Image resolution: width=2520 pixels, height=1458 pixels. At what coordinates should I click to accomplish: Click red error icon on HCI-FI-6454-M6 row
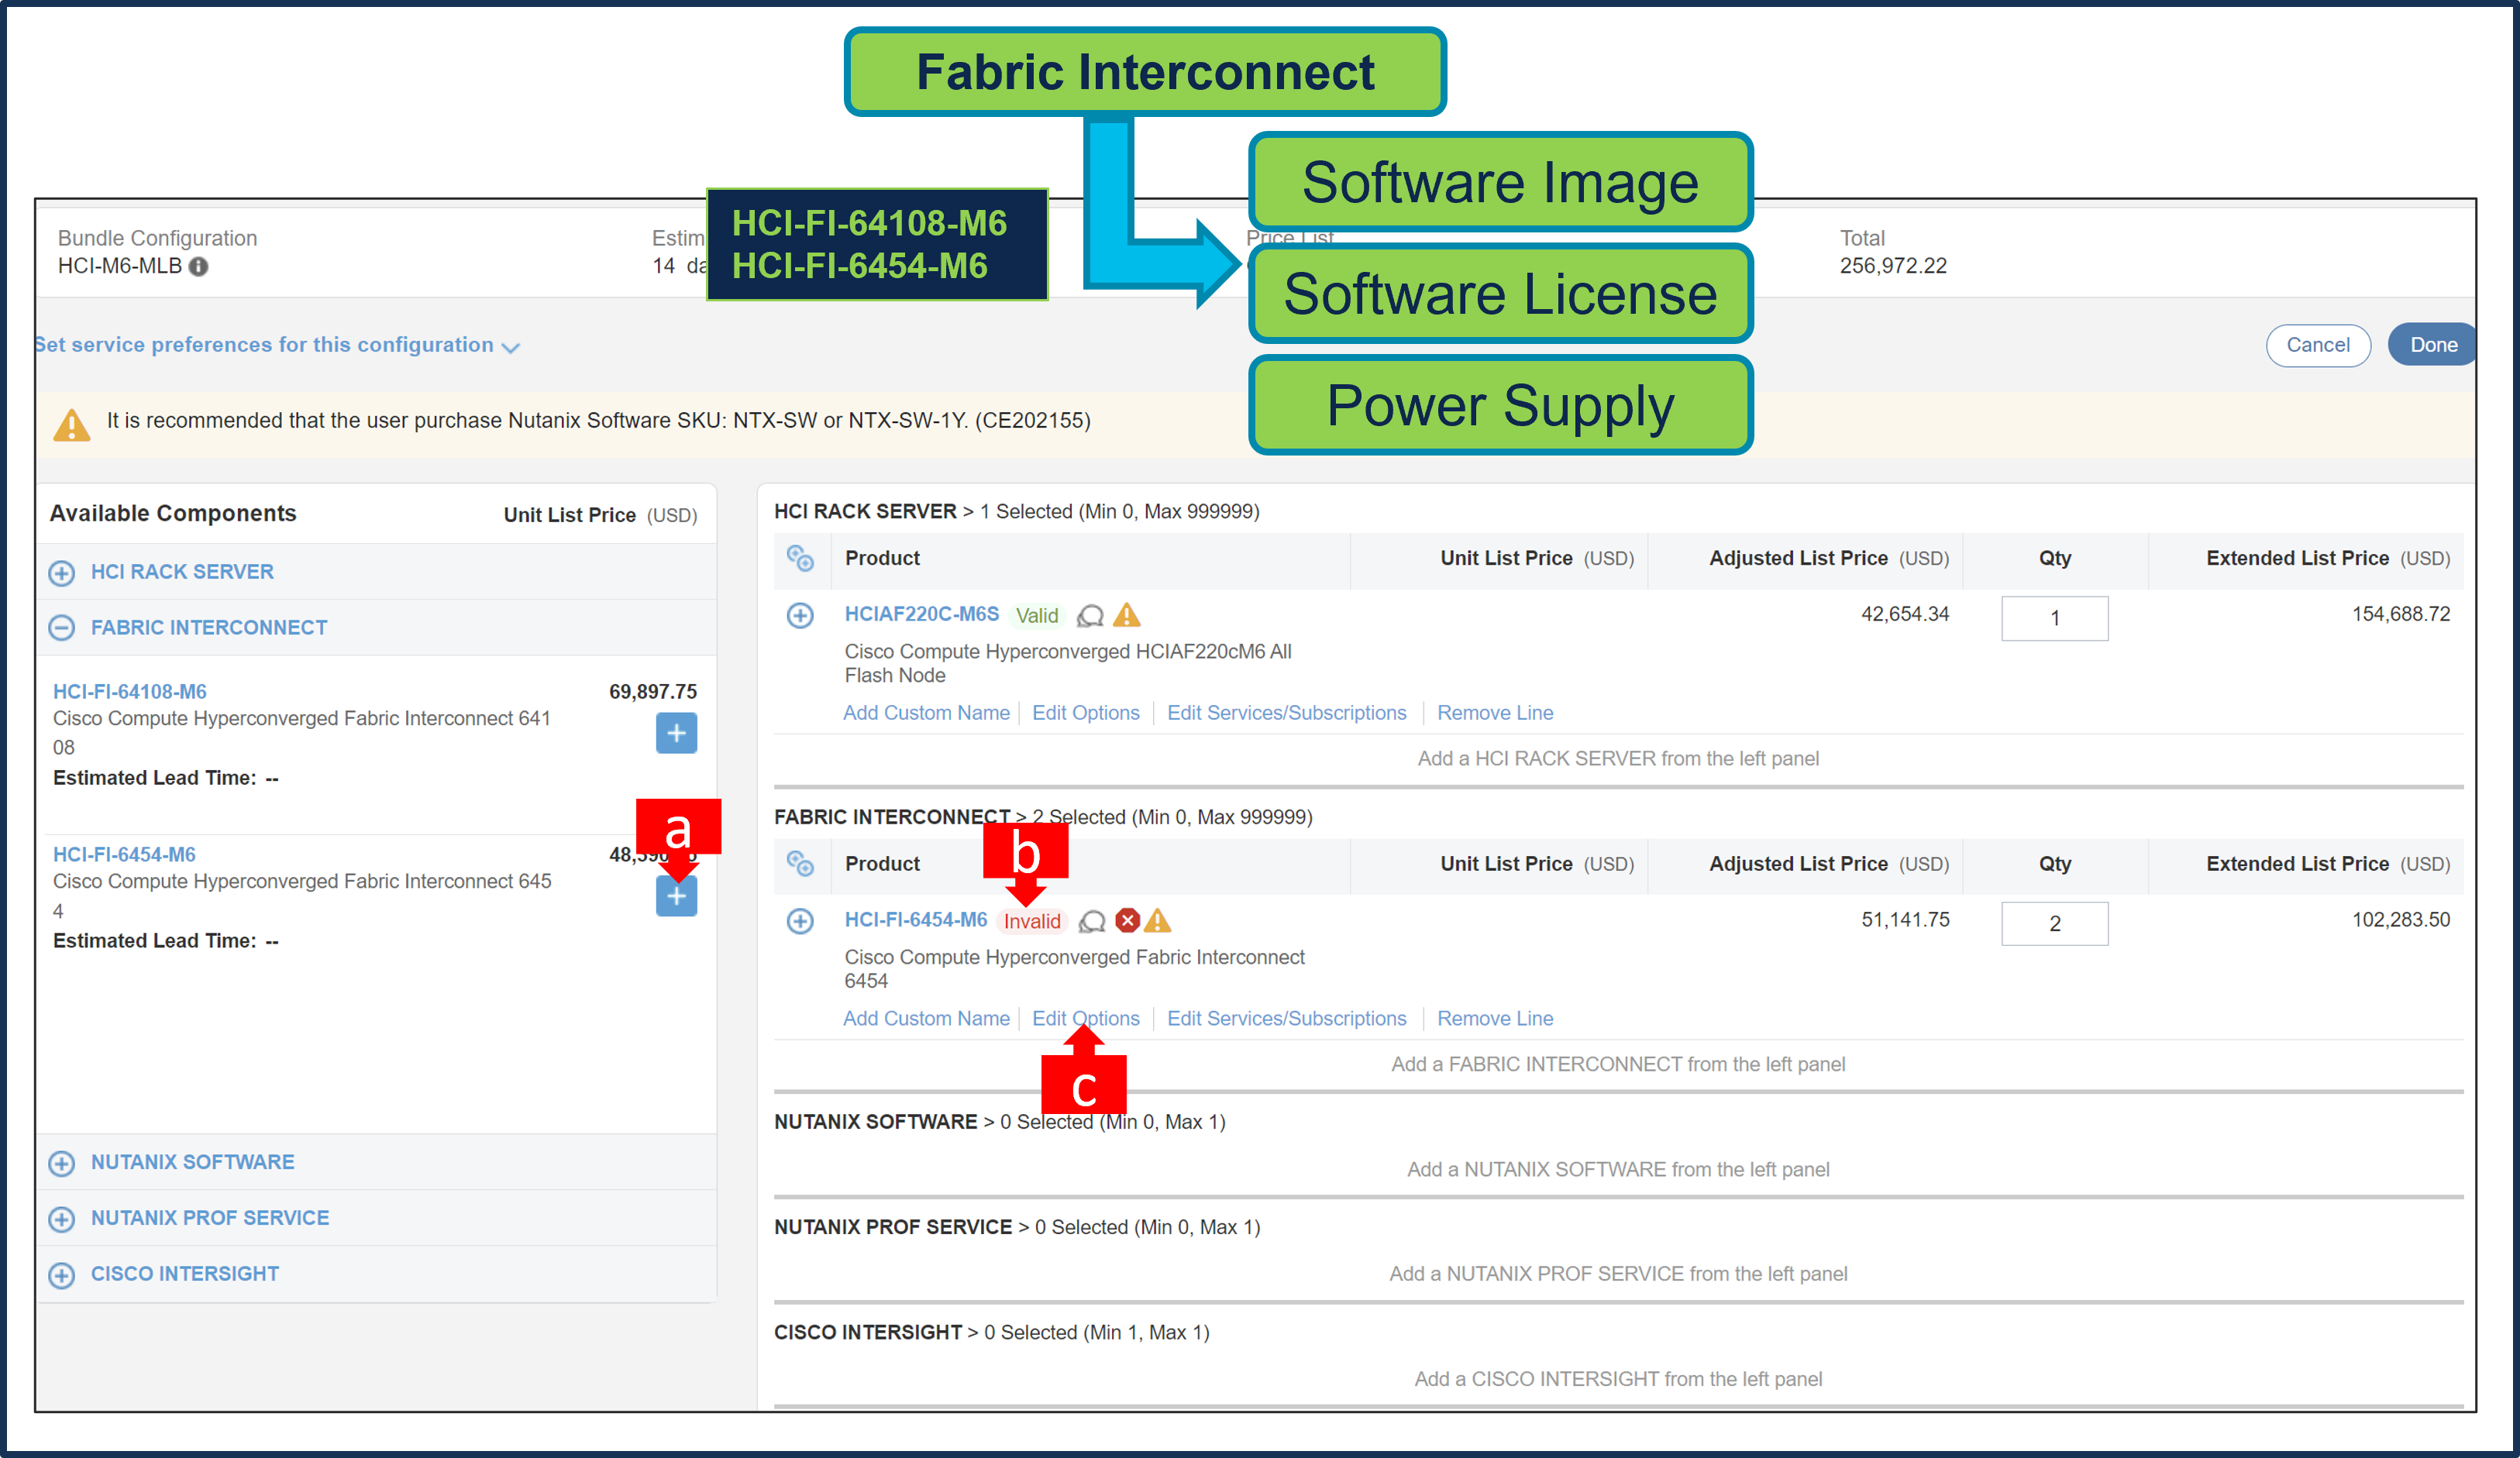pos(1127,920)
